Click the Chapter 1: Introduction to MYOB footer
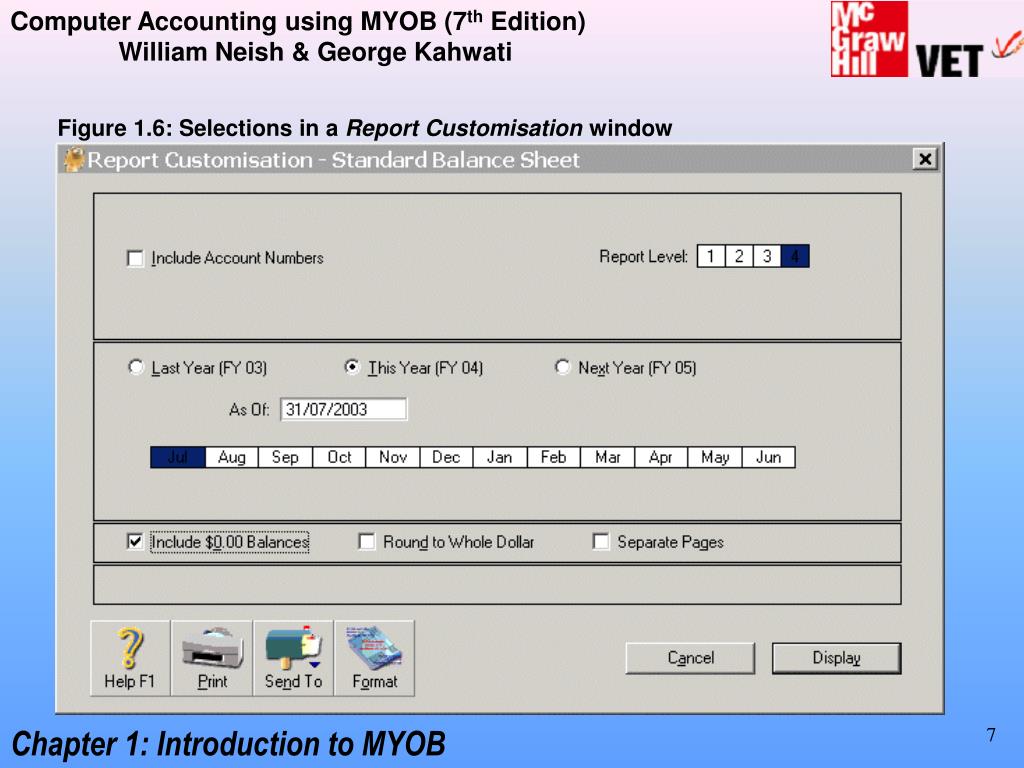The image size is (1024, 768). (229, 744)
